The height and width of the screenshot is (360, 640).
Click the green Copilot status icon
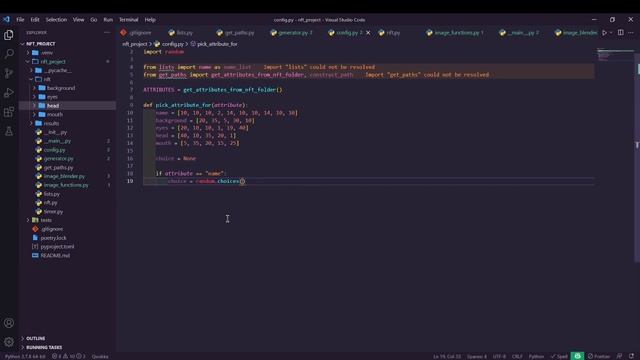point(577,356)
